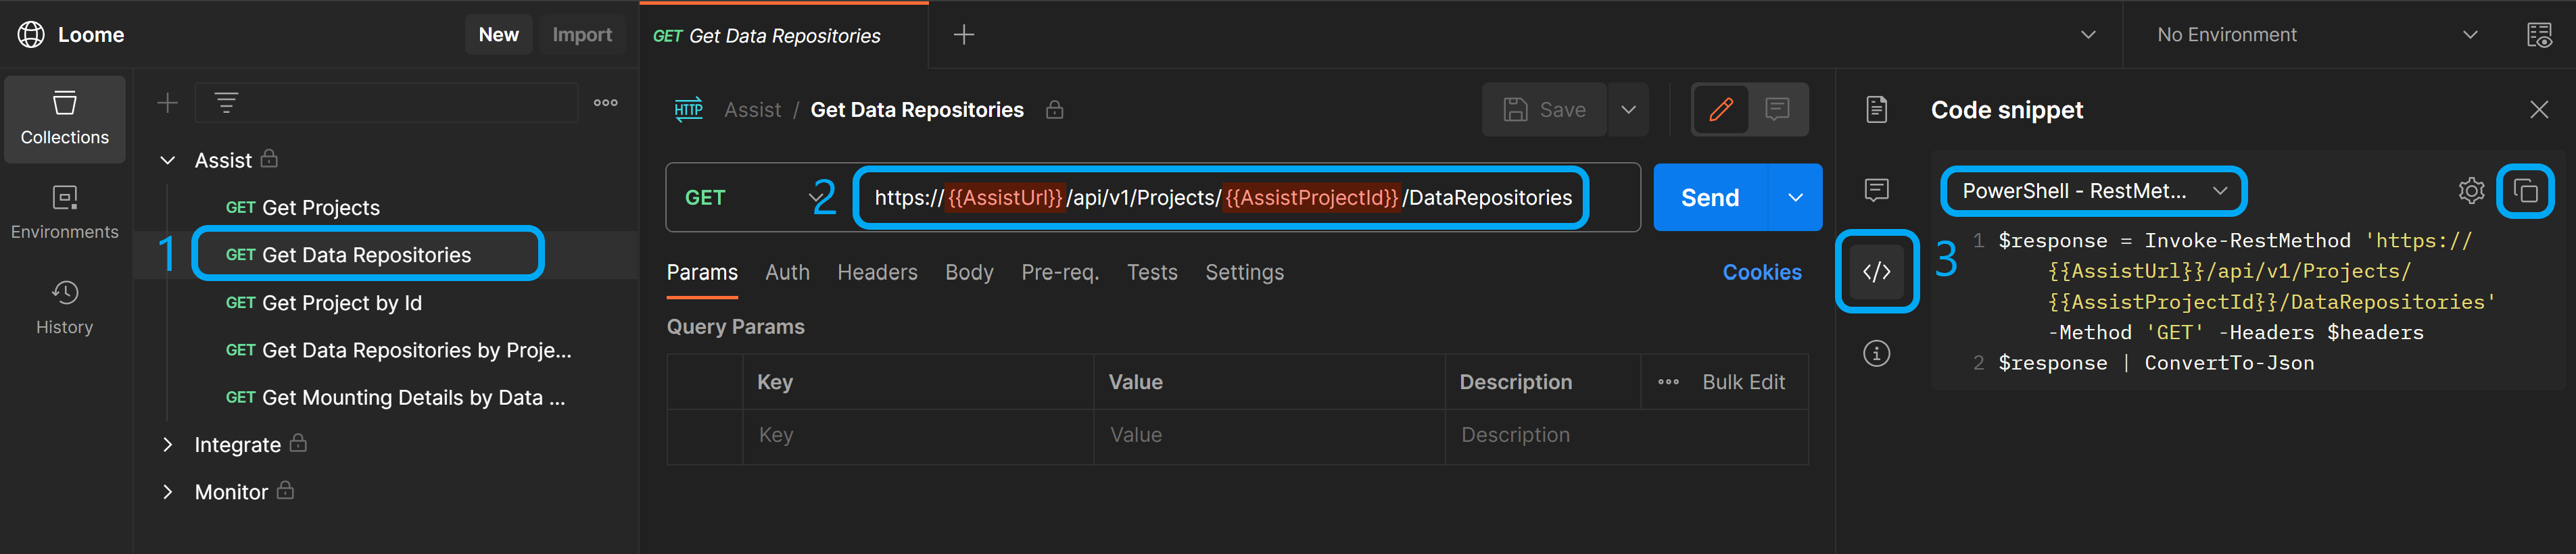
Task: Open the Cookies link
Action: tap(1761, 273)
